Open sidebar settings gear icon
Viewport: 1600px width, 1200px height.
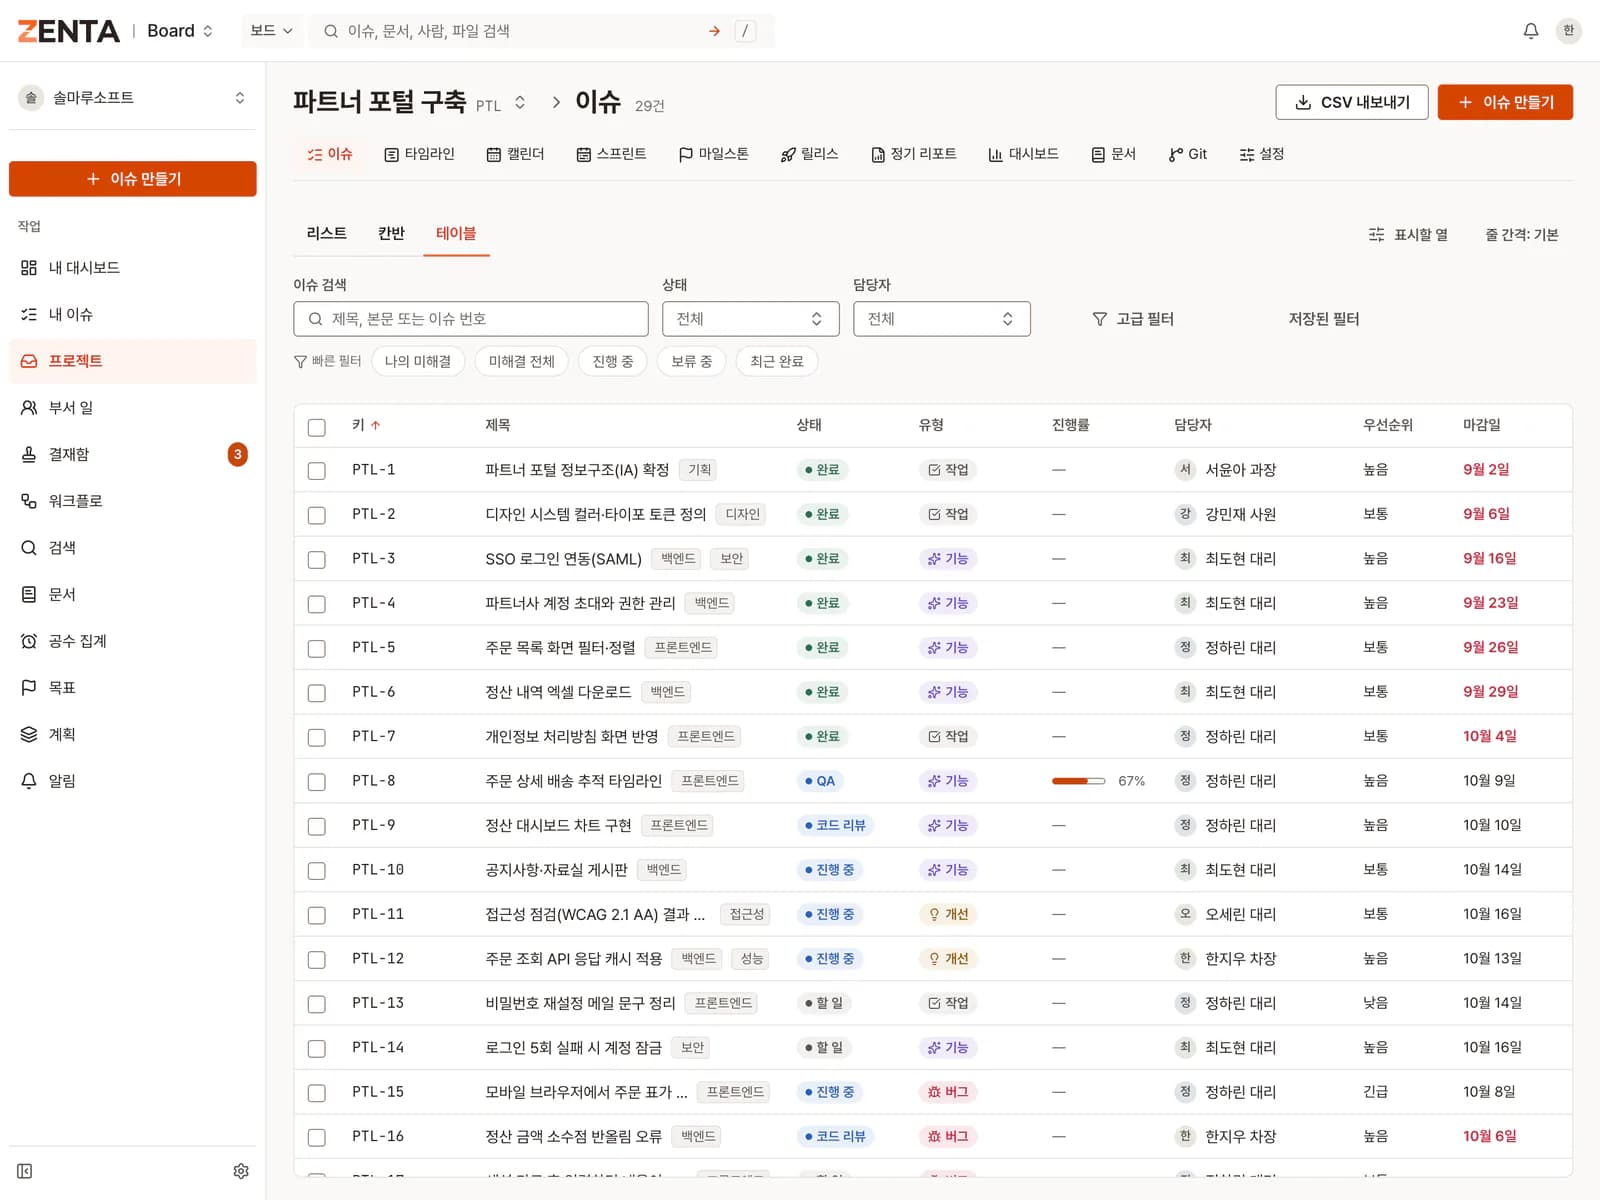click(x=241, y=1171)
